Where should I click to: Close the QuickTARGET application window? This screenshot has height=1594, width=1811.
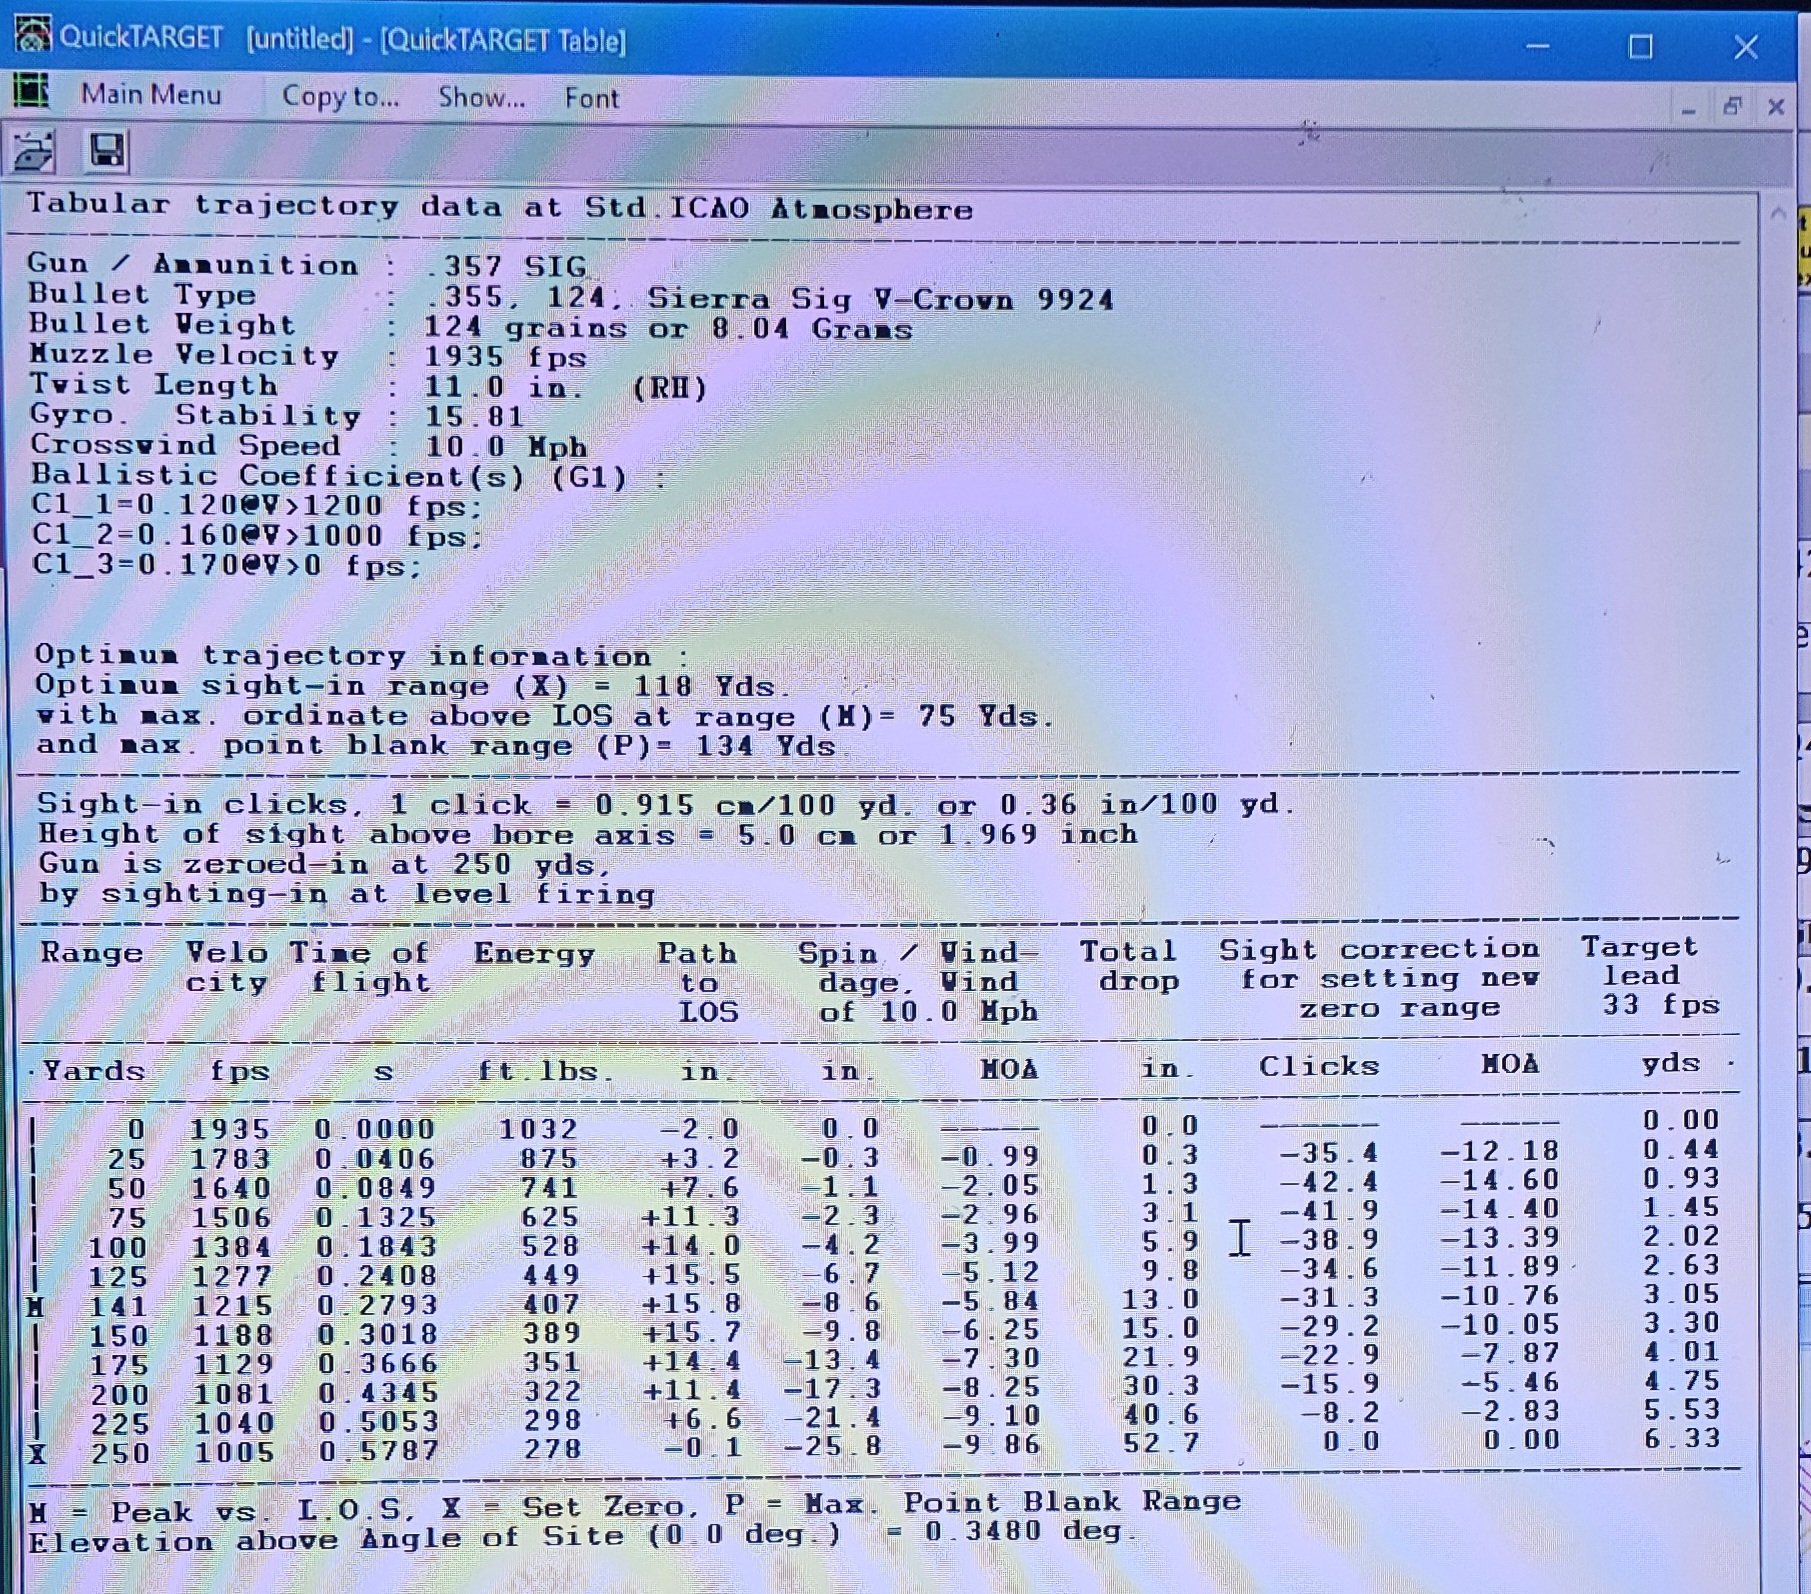pos(1746,46)
